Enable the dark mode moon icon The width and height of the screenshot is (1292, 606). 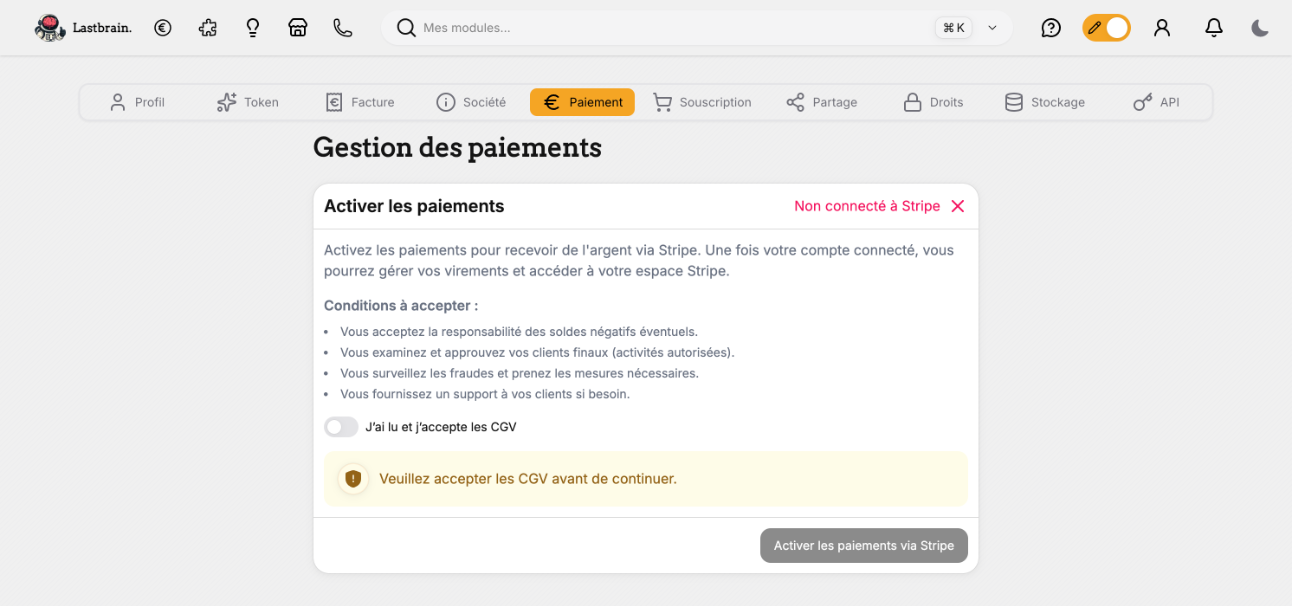pyautogui.click(x=1259, y=27)
